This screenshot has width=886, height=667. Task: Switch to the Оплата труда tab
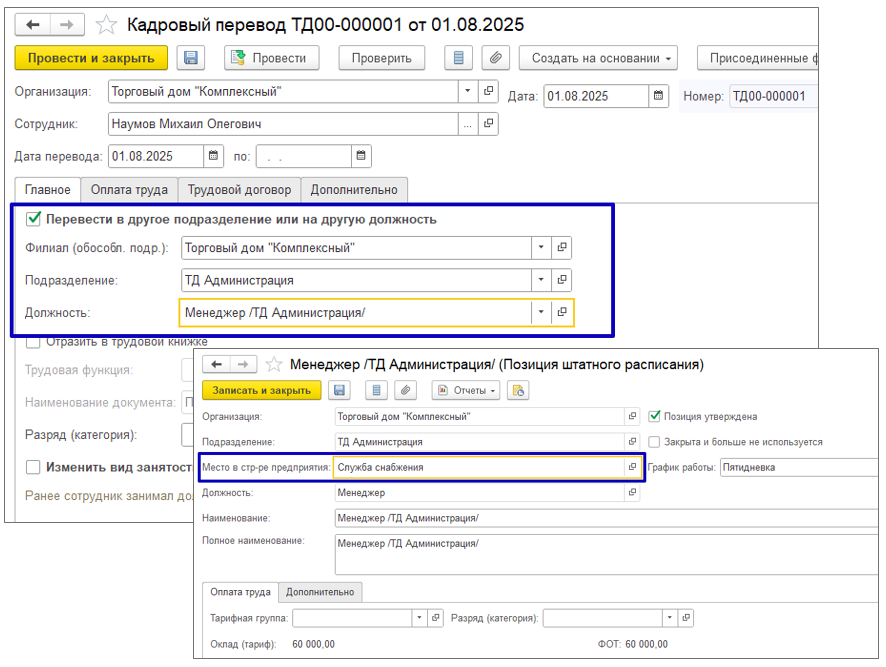(x=129, y=189)
